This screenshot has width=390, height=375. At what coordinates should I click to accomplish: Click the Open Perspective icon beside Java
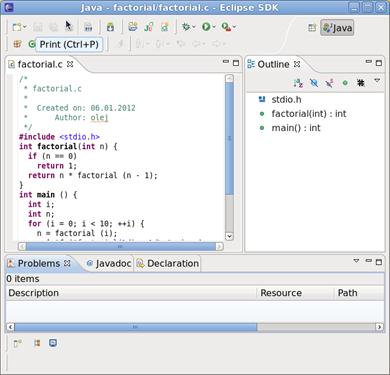click(x=312, y=28)
